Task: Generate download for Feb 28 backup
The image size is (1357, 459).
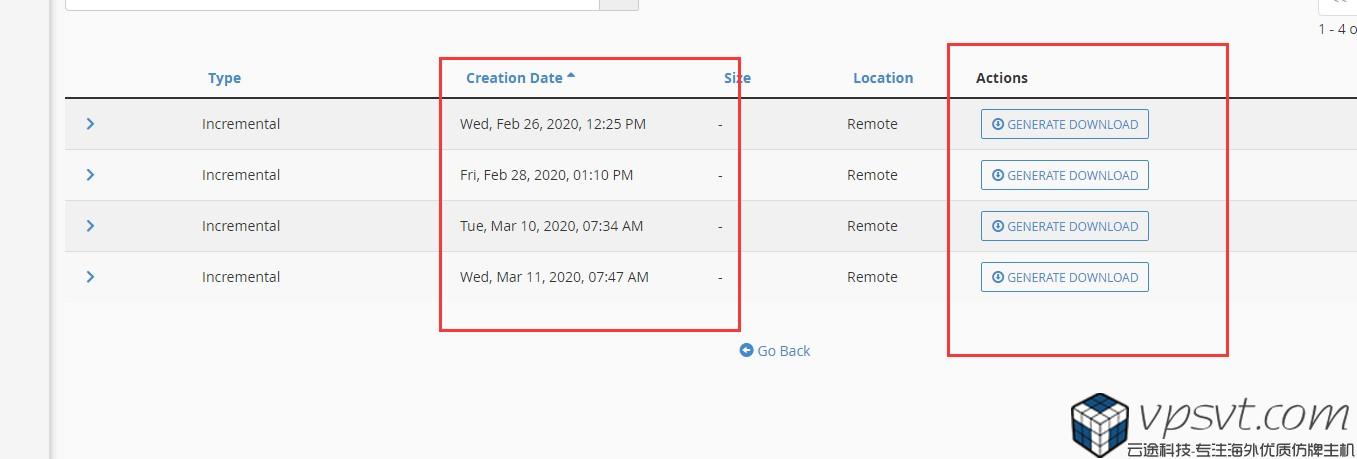Action: coord(1064,176)
